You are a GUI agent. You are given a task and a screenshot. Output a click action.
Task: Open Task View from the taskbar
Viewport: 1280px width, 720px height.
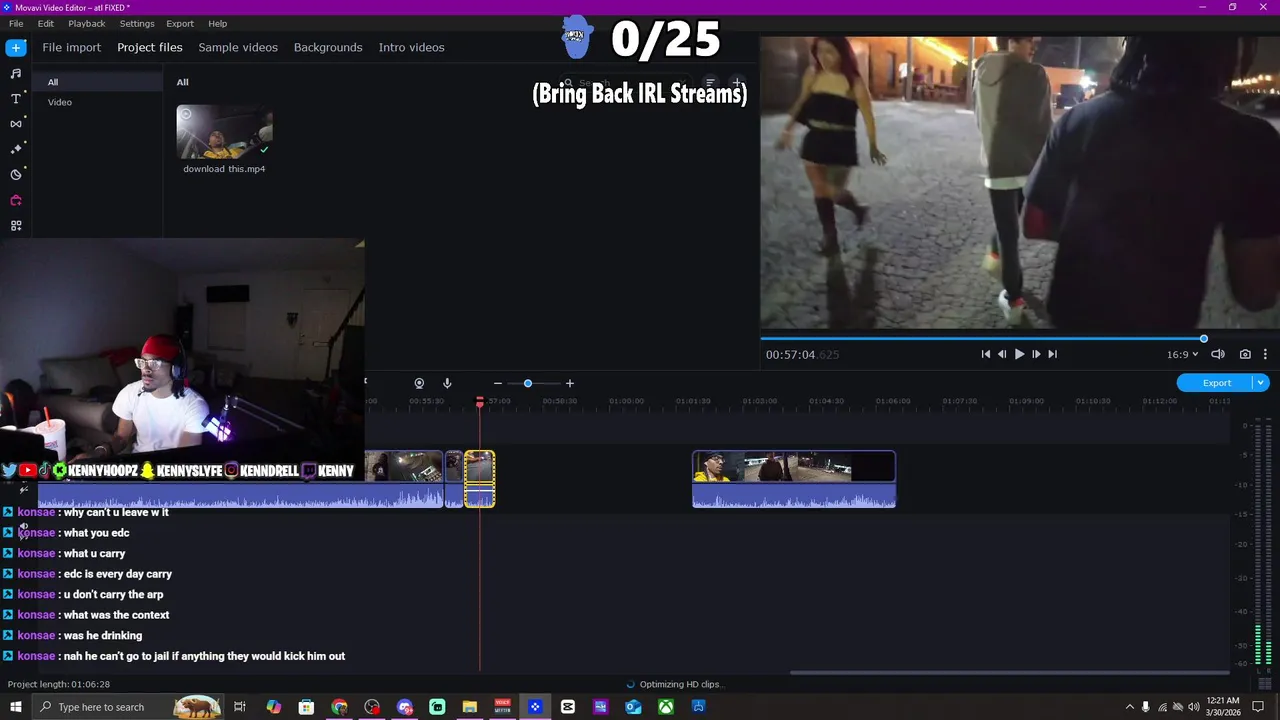point(240,707)
